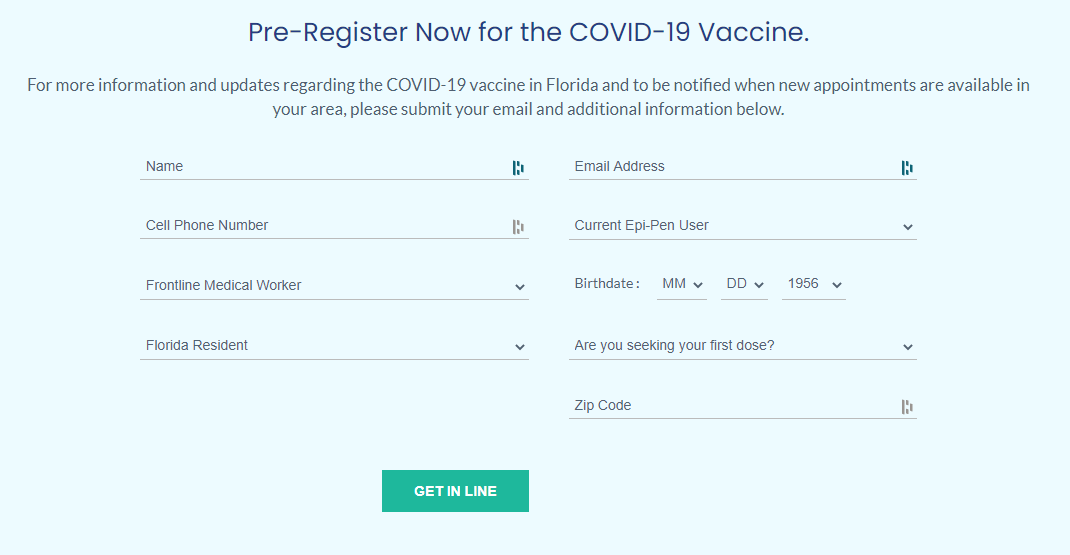Click password manager icon in Name field
The image size is (1070, 555).
(x=518, y=168)
